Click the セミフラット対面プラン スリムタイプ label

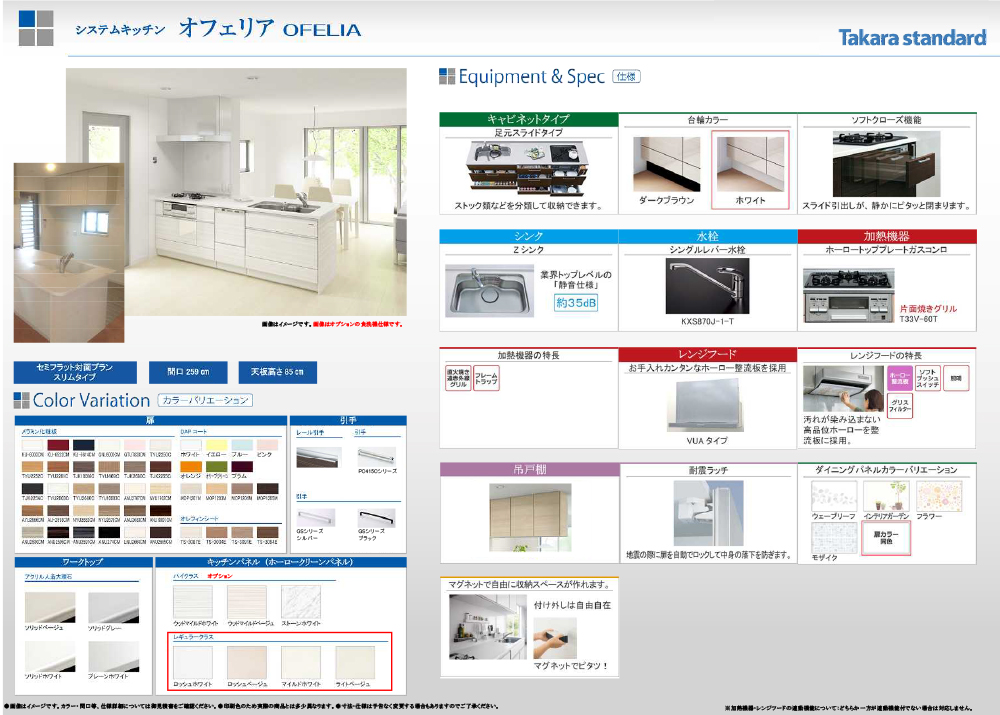coord(75,372)
